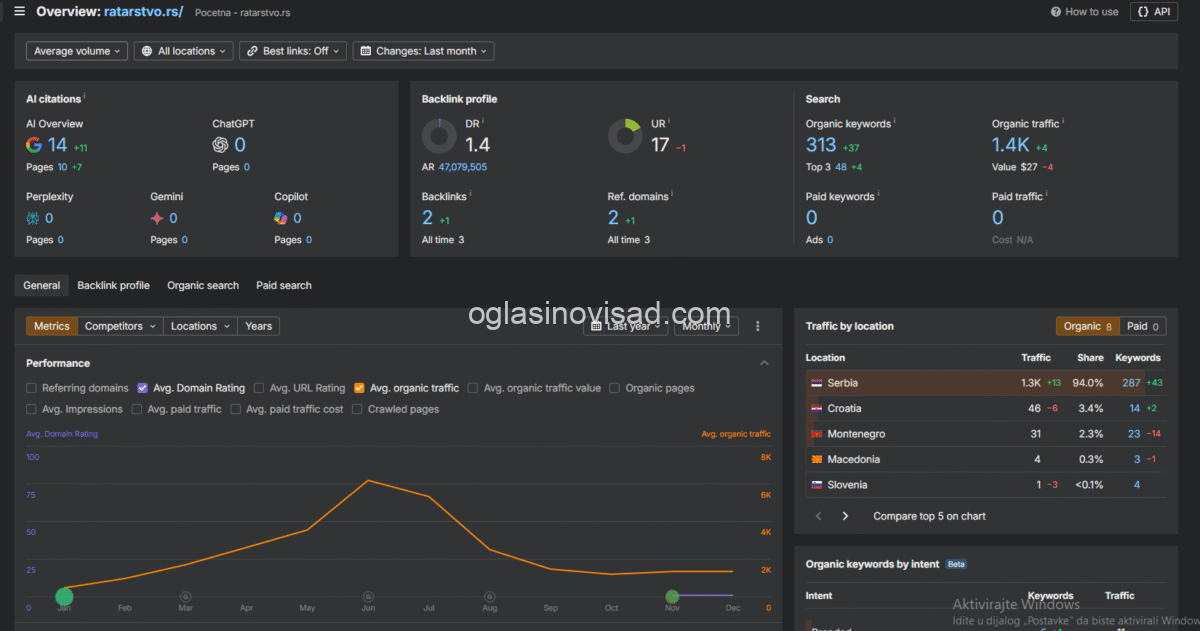This screenshot has height=631, width=1200.
Task: Select the Paid traffic toggle button
Action: (1143, 326)
